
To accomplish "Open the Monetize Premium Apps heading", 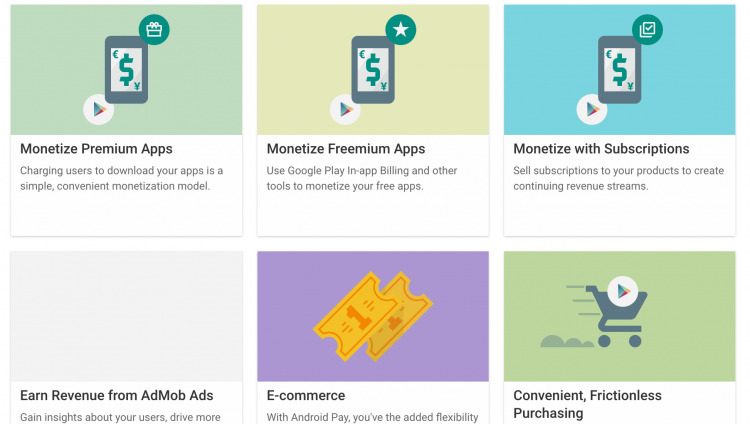I will pos(96,149).
